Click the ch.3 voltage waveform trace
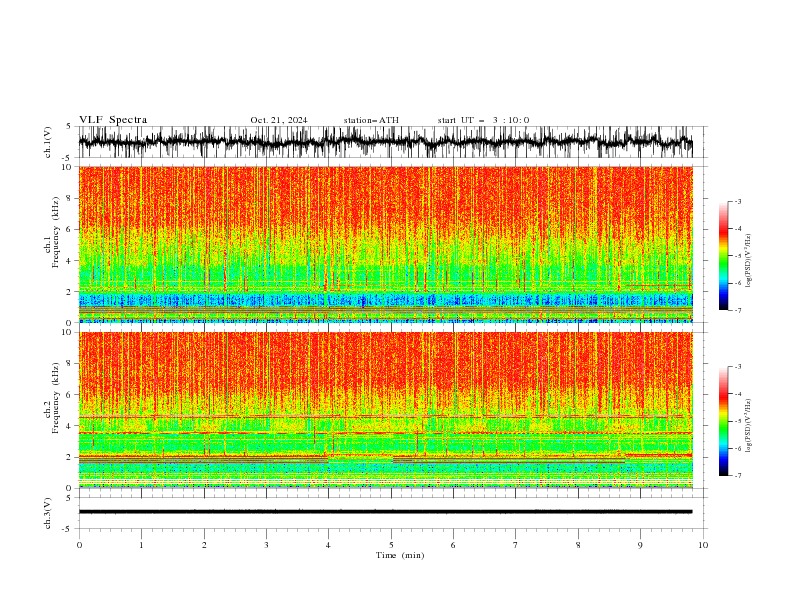792x612 pixels. coord(385,512)
